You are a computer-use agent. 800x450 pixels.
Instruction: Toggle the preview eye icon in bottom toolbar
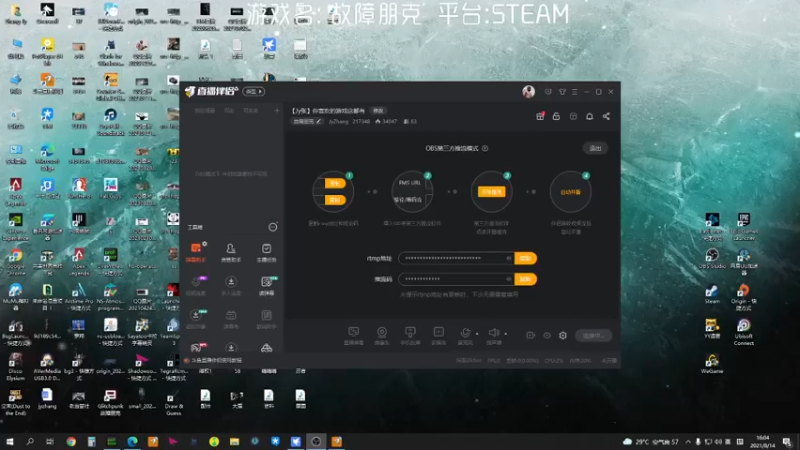pyautogui.click(x=547, y=335)
